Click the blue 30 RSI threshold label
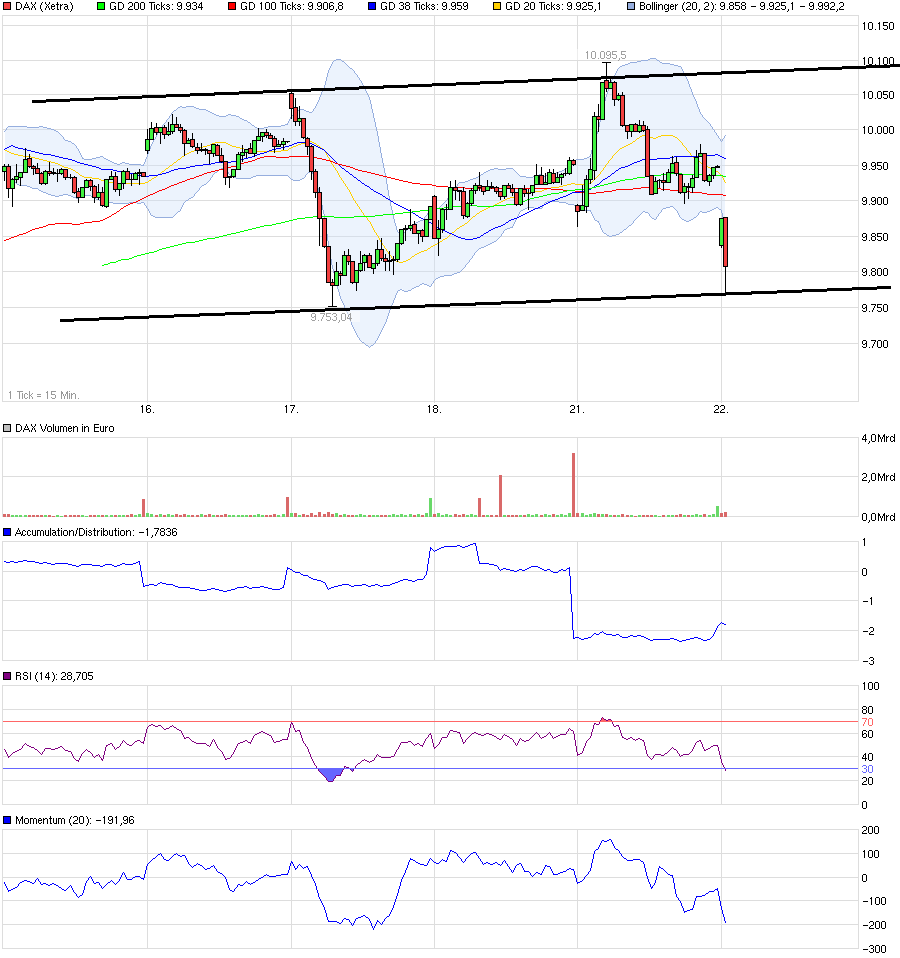Image resolution: width=900 pixels, height=958 pixels. click(x=867, y=769)
